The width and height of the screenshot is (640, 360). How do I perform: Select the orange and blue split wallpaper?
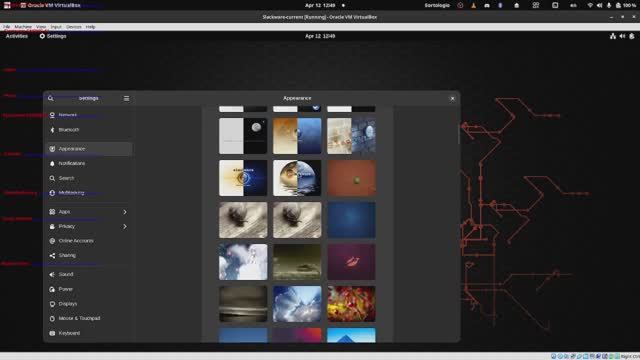297,136
